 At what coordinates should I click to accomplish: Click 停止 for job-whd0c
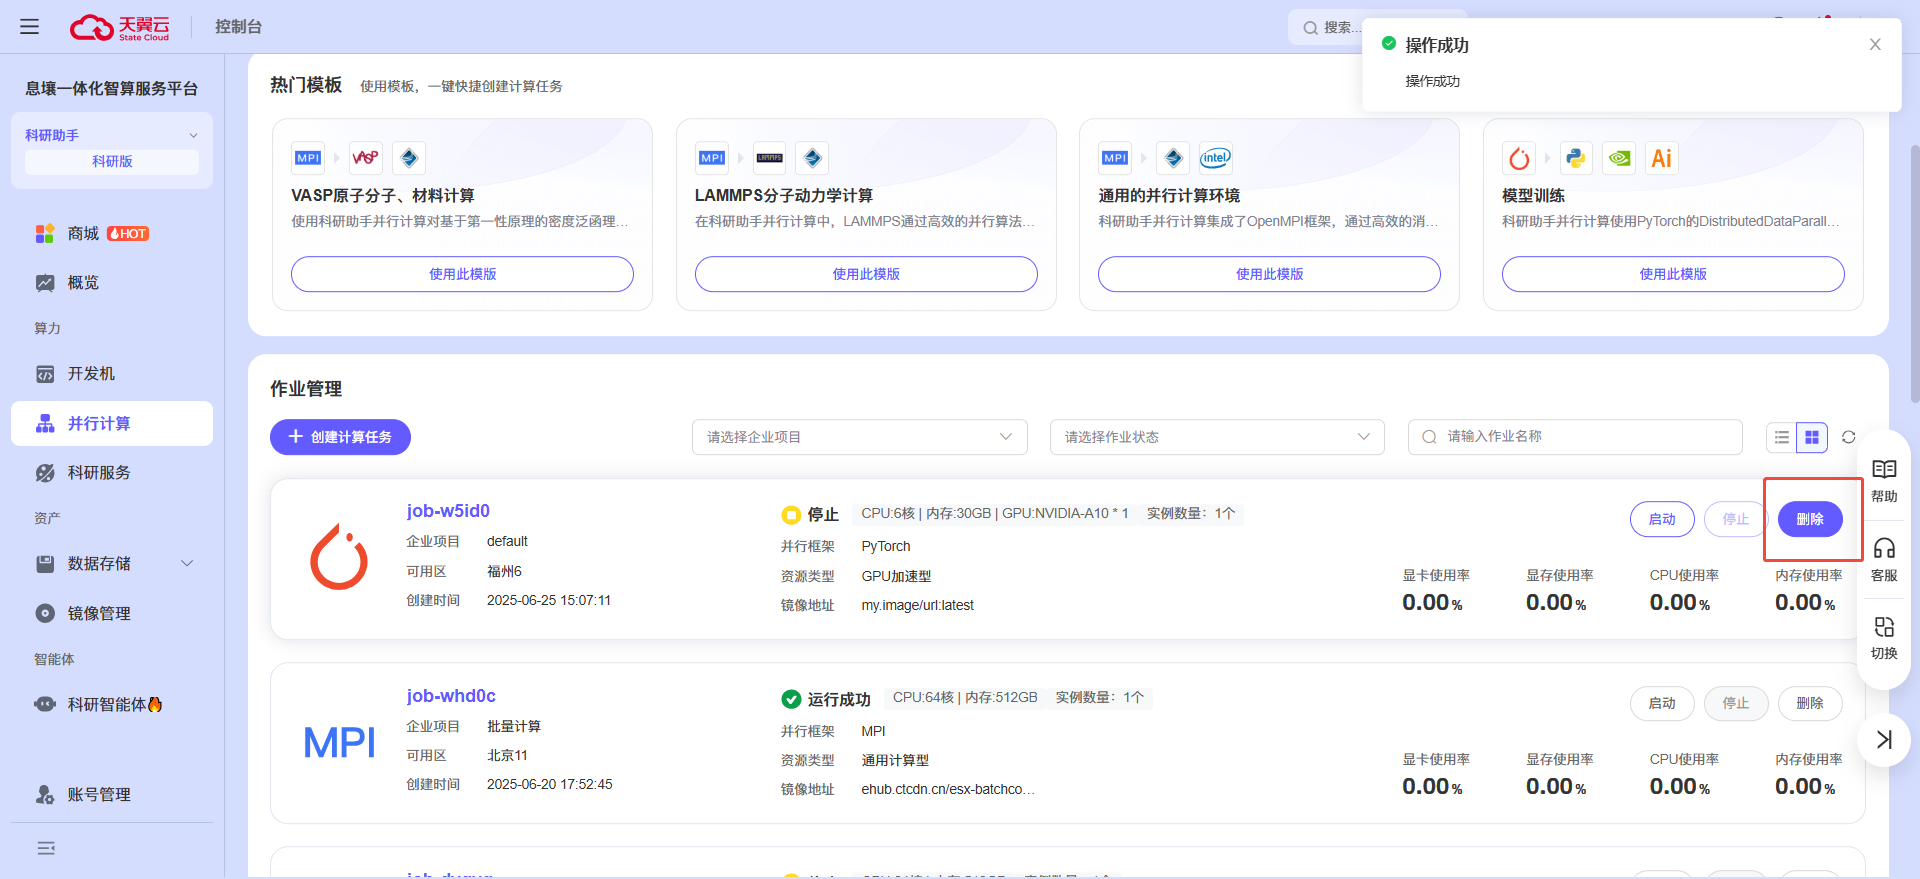(x=1736, y=703)
